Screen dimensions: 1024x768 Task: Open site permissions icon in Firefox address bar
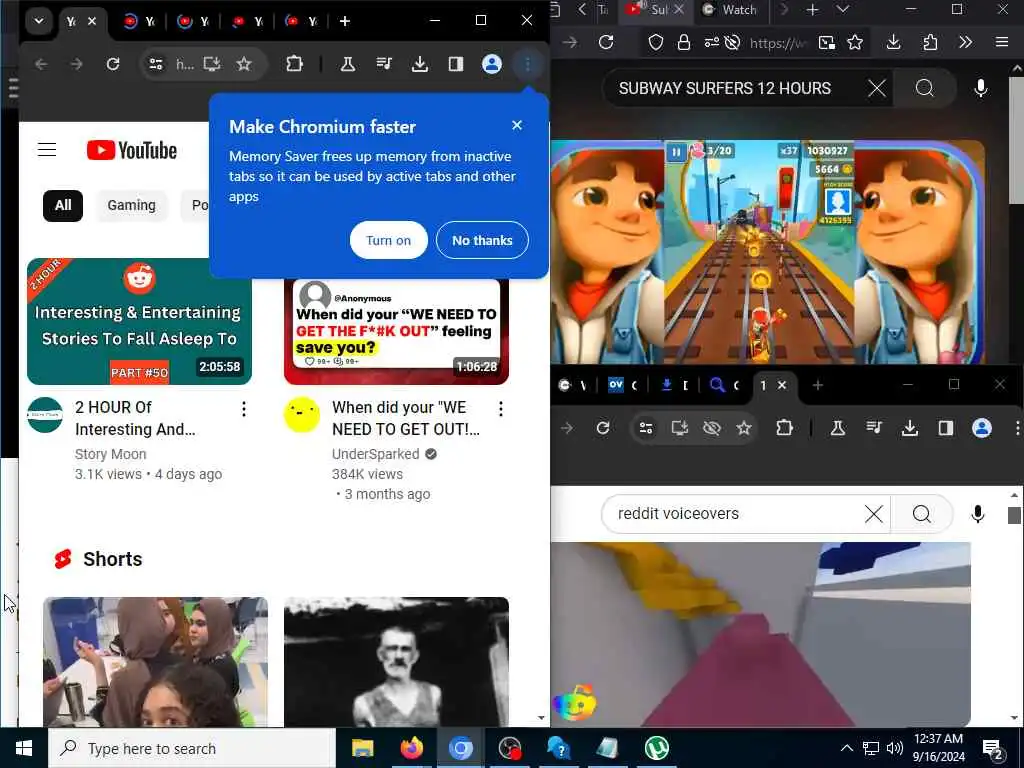pos(711,42)
